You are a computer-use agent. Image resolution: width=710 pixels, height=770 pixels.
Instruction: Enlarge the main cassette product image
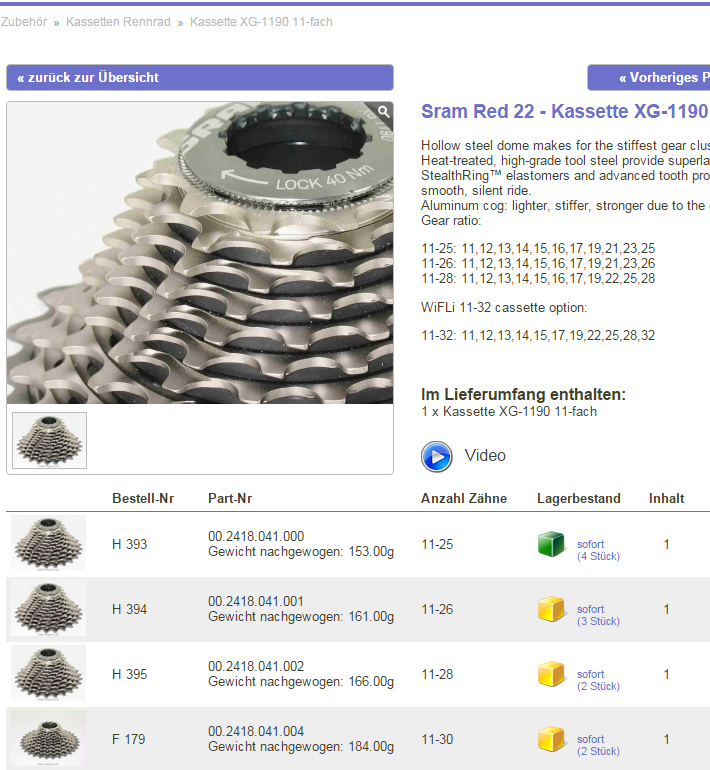199,252
